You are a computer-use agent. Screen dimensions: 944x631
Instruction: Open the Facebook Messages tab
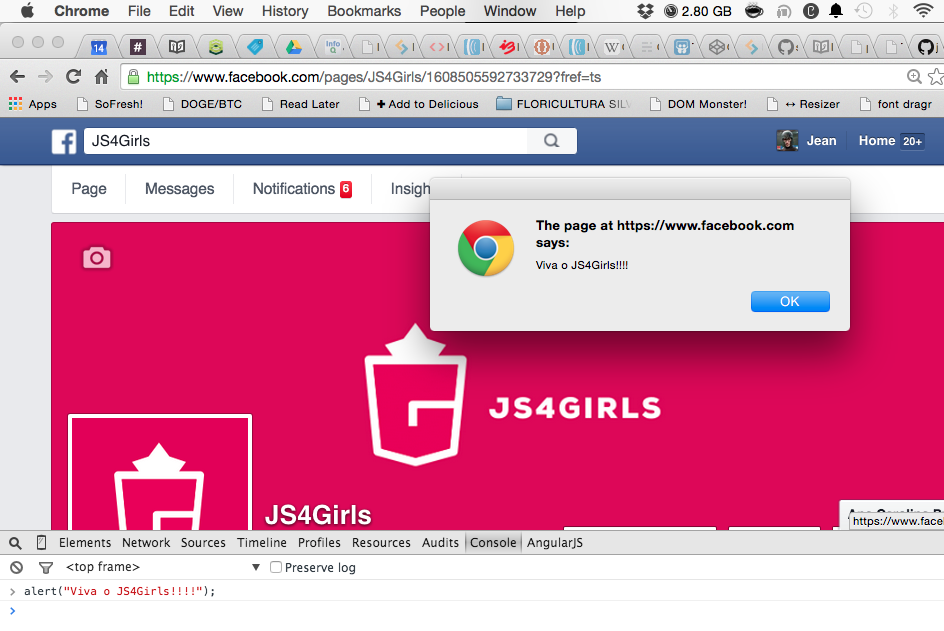tap(179, 189)
